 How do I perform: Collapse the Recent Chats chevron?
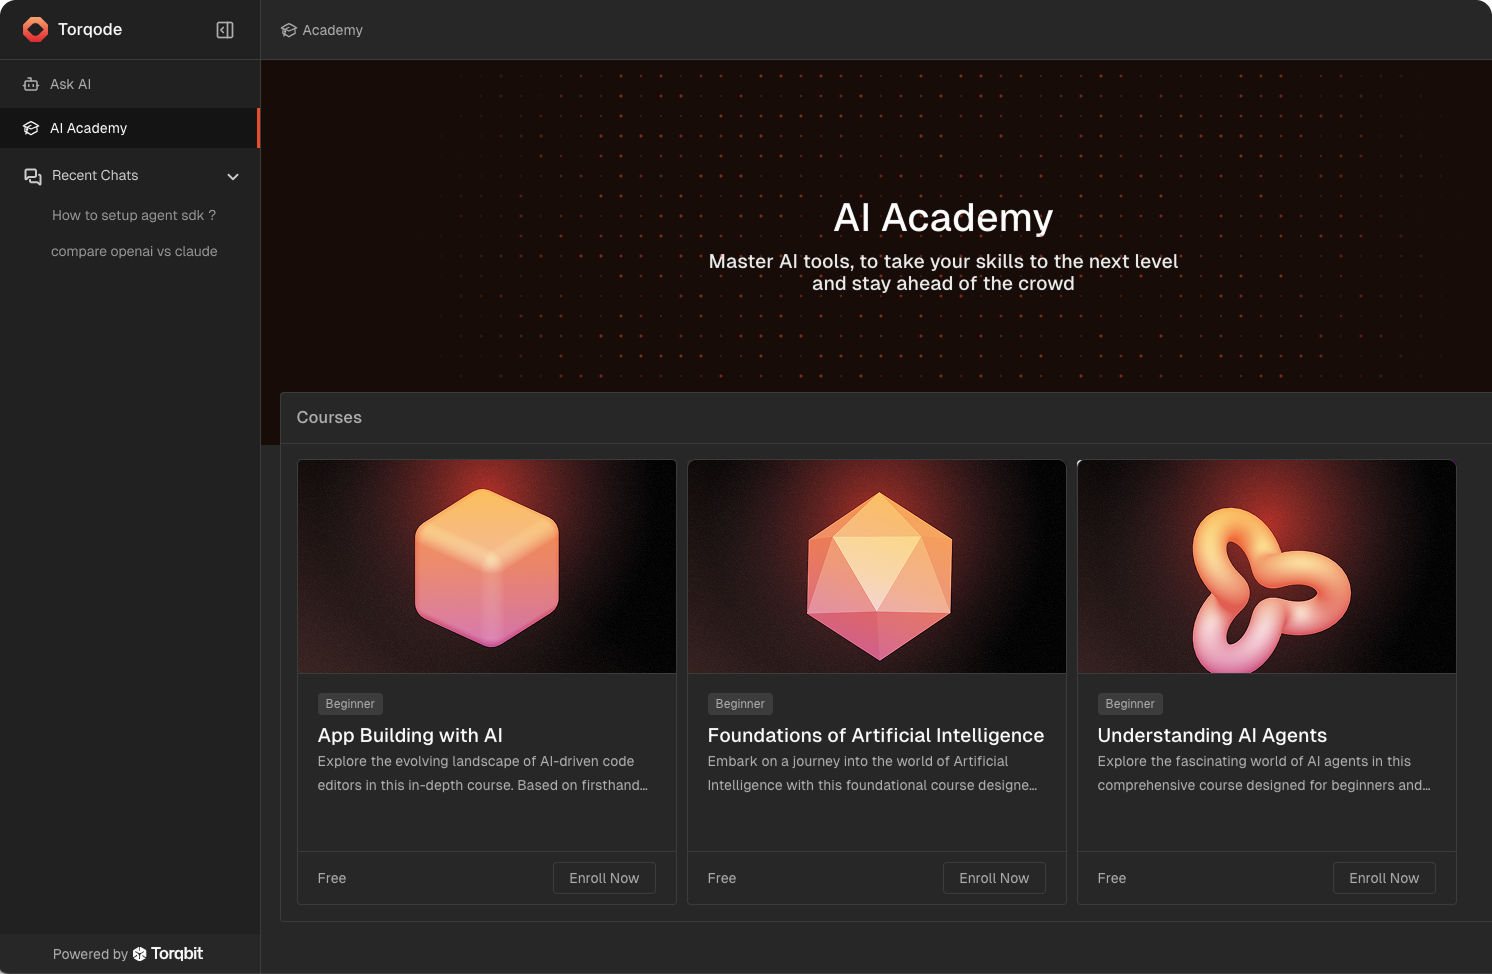point(233,177)
